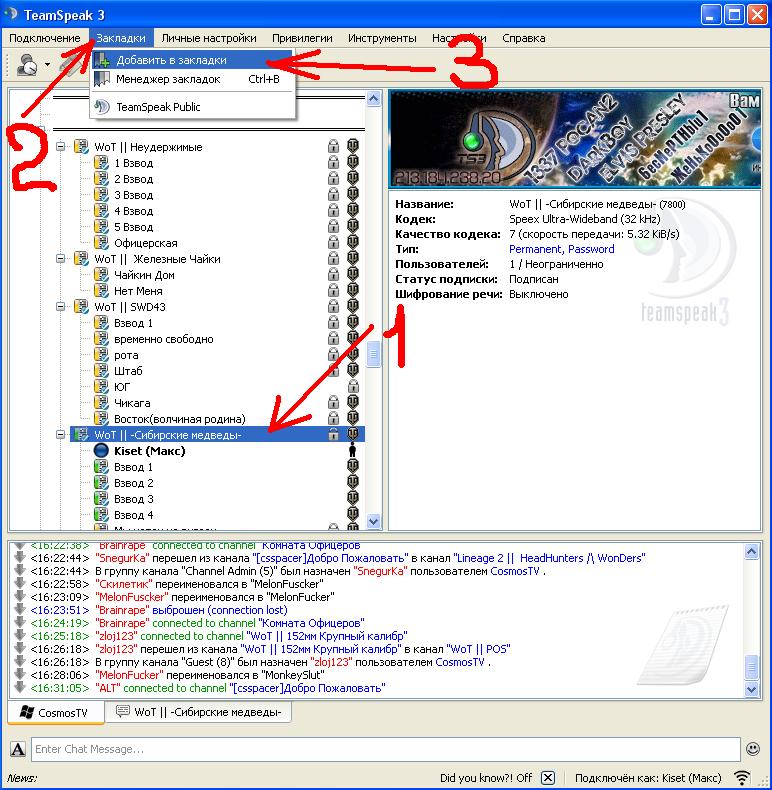Viewport: 772px width, 790px height.
Task: Select channel 2 Взвод
Action: 133,179
